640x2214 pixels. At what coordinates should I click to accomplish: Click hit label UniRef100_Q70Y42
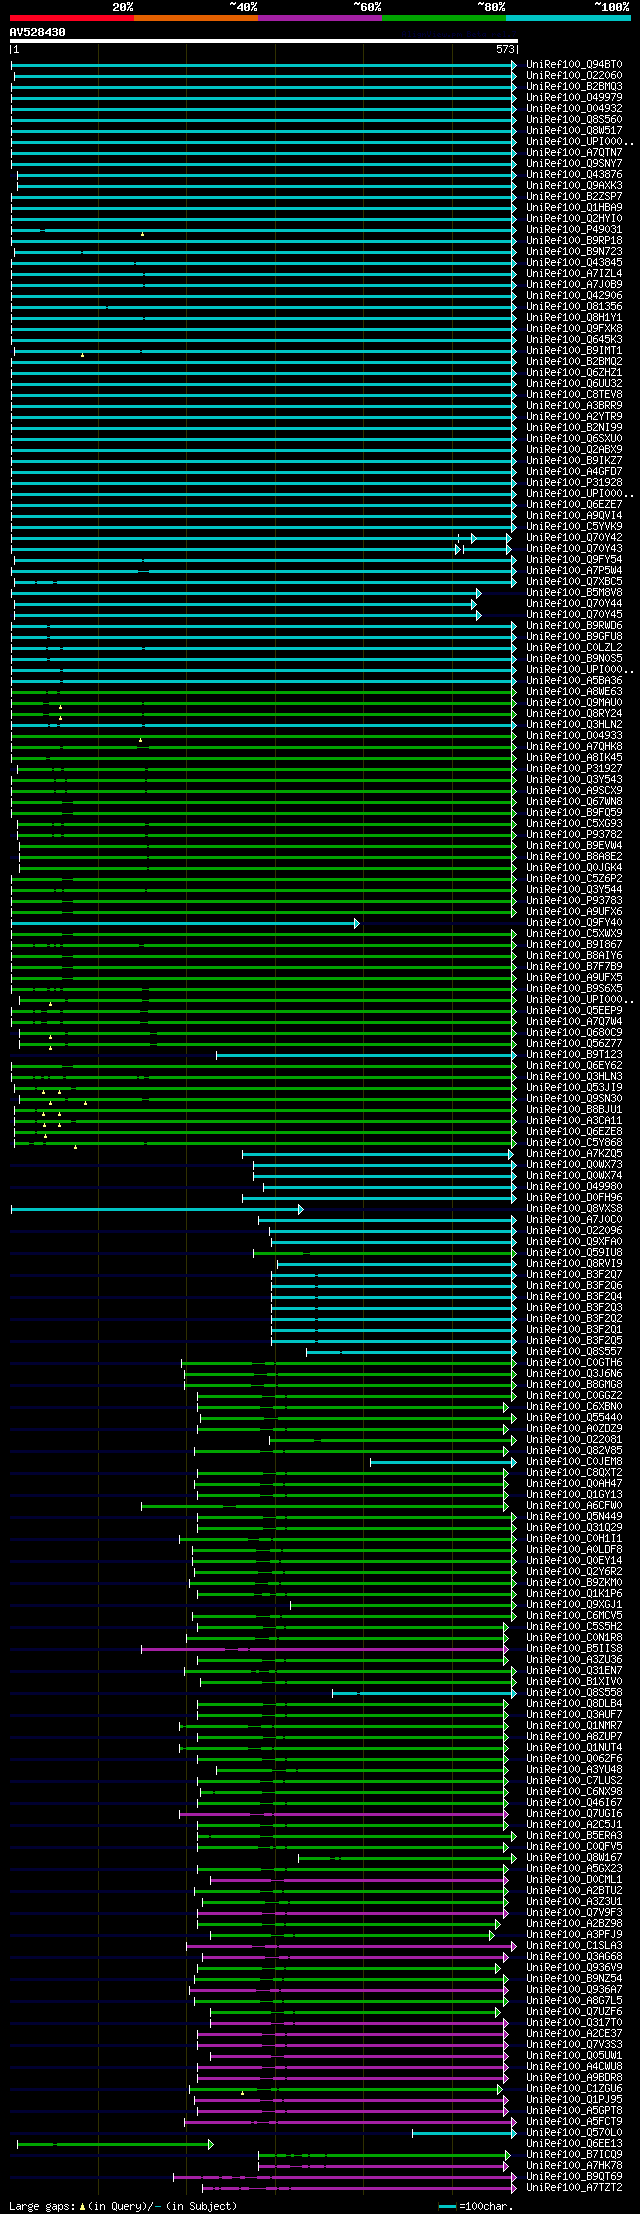pyautogui.click(x=574, y=537)
